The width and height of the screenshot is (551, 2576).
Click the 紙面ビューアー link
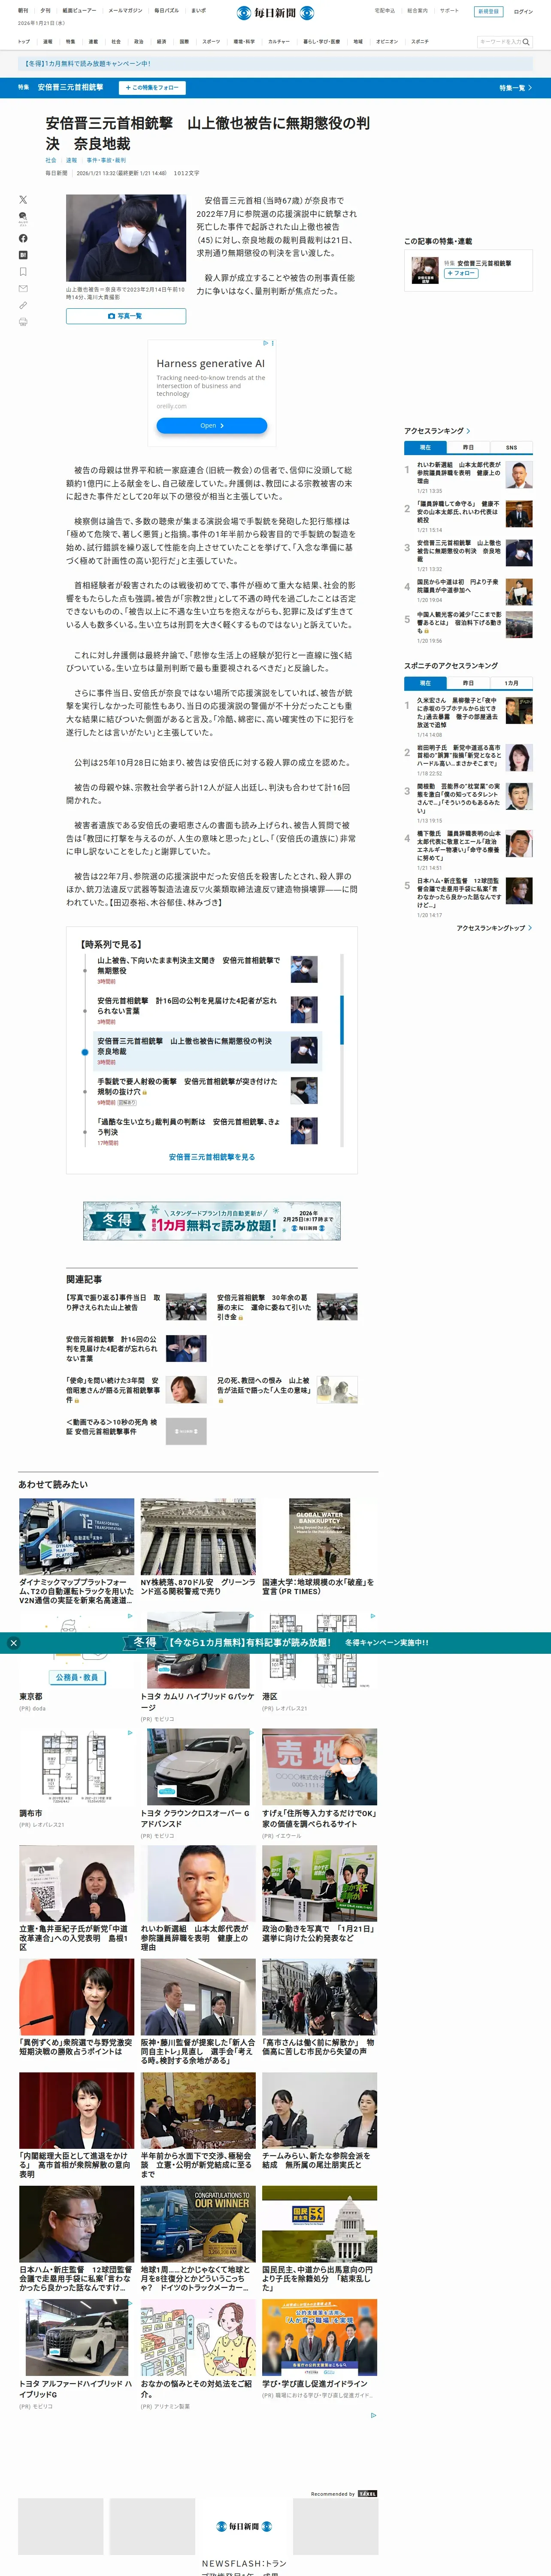79,11
